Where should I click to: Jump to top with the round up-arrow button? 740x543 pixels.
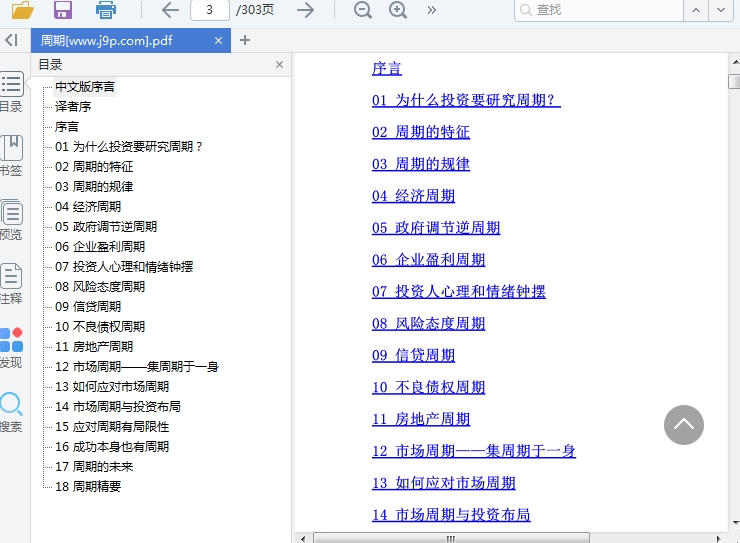click(x=684, y=425)
